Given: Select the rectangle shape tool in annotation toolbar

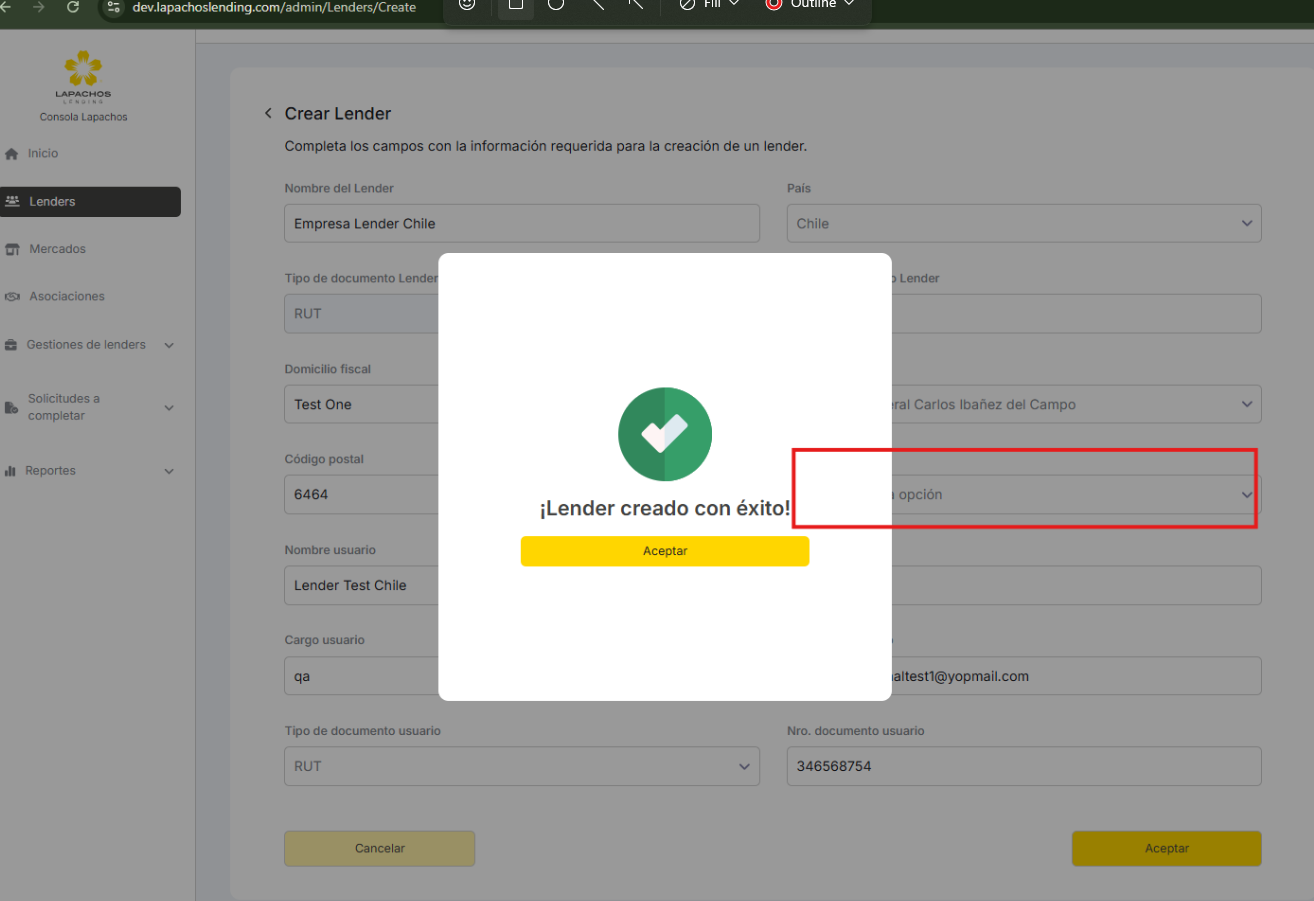Looking at the screenshot, I should click(516, 5).
